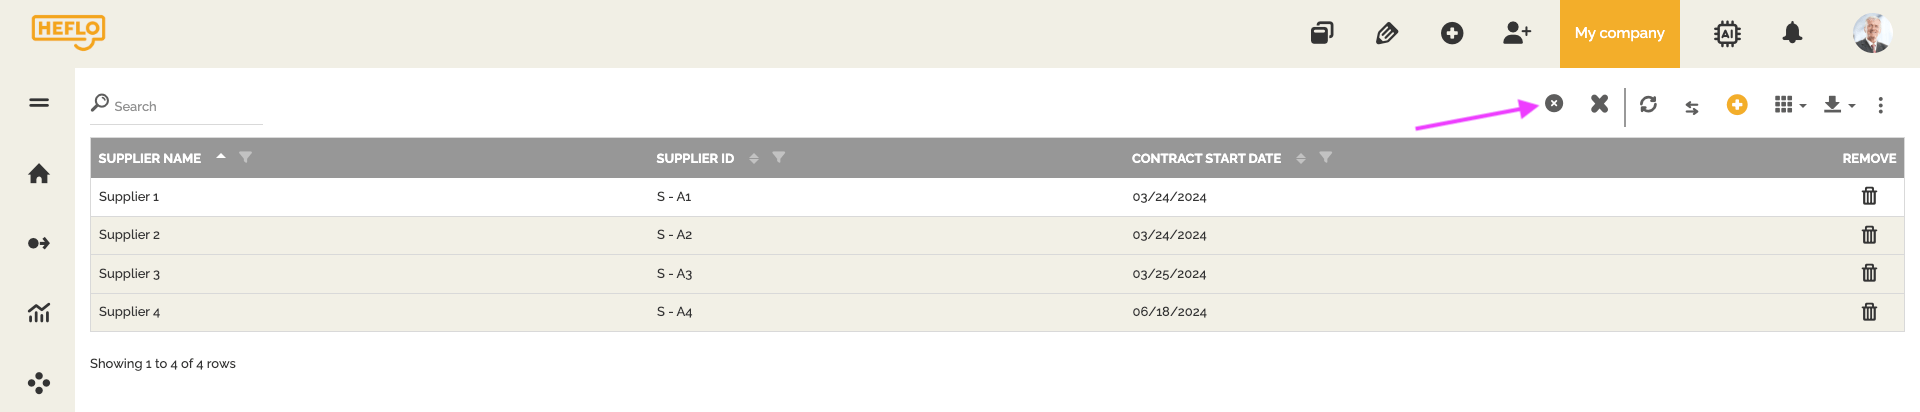Click the refresh table icon

1648,104
